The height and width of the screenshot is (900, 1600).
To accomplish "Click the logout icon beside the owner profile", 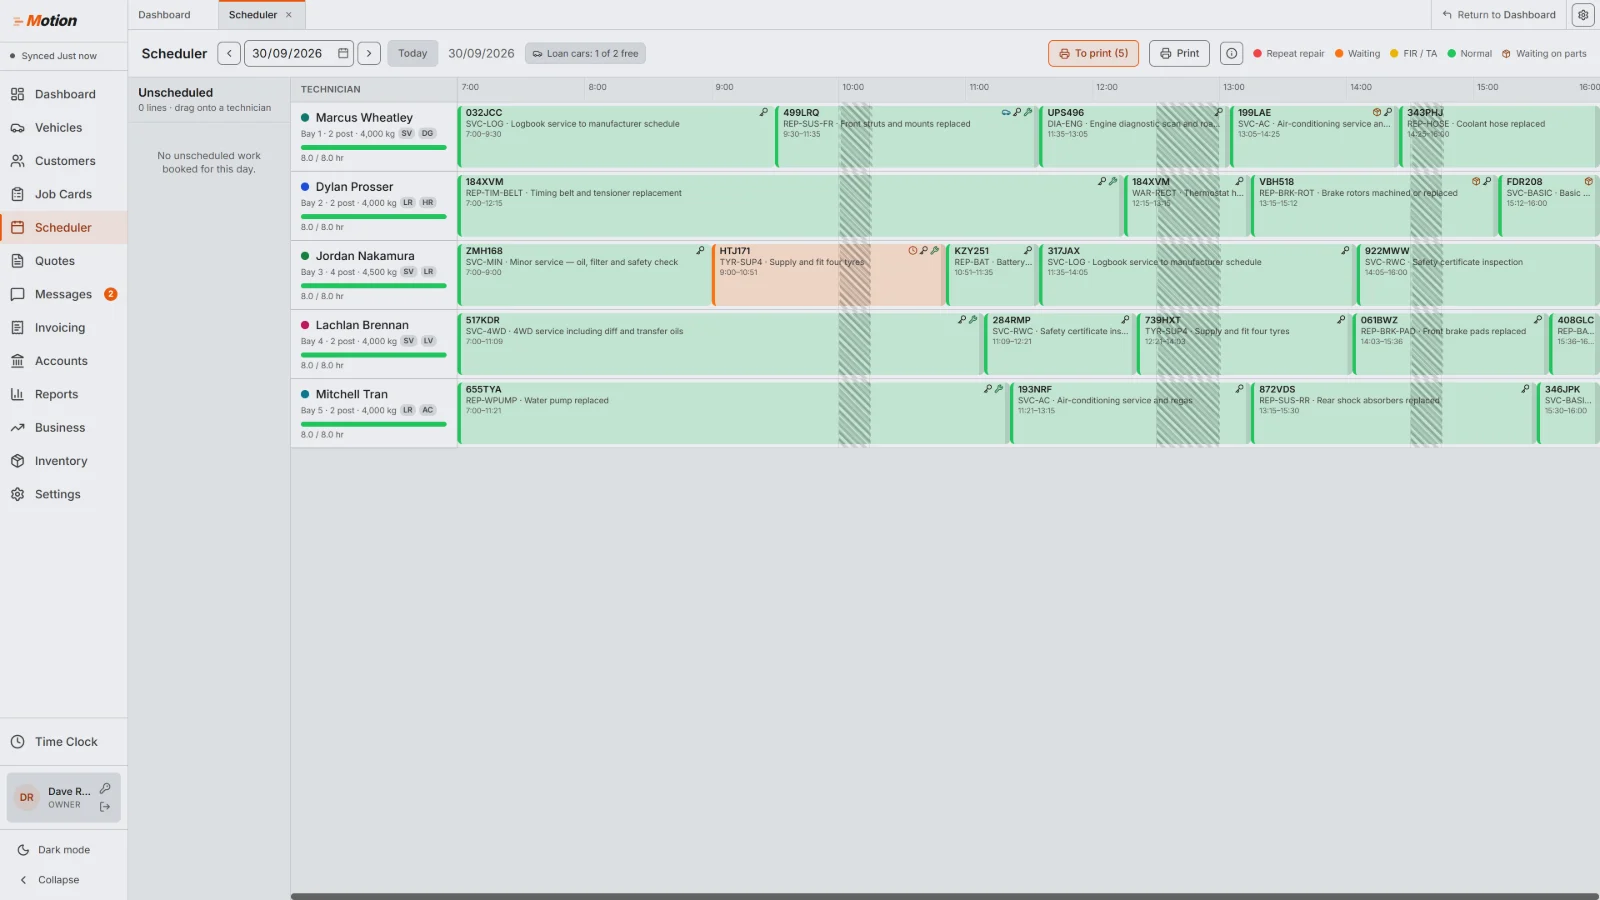I will [x=105, y=807].
